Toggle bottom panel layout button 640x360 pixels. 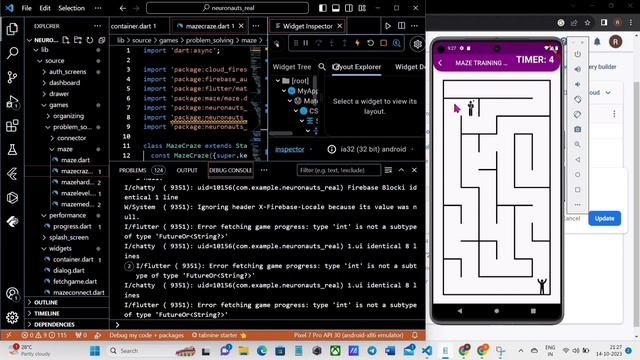click(x=336, y=8)
